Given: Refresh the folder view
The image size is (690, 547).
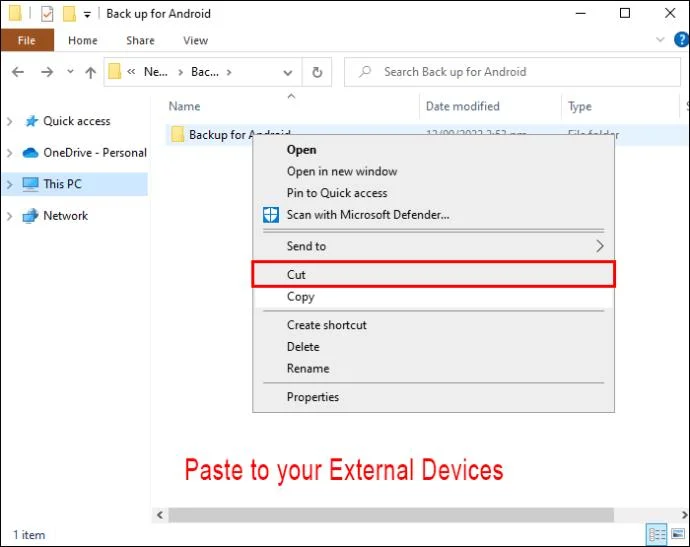Looking at the screenshot, I should pos(317,72).
